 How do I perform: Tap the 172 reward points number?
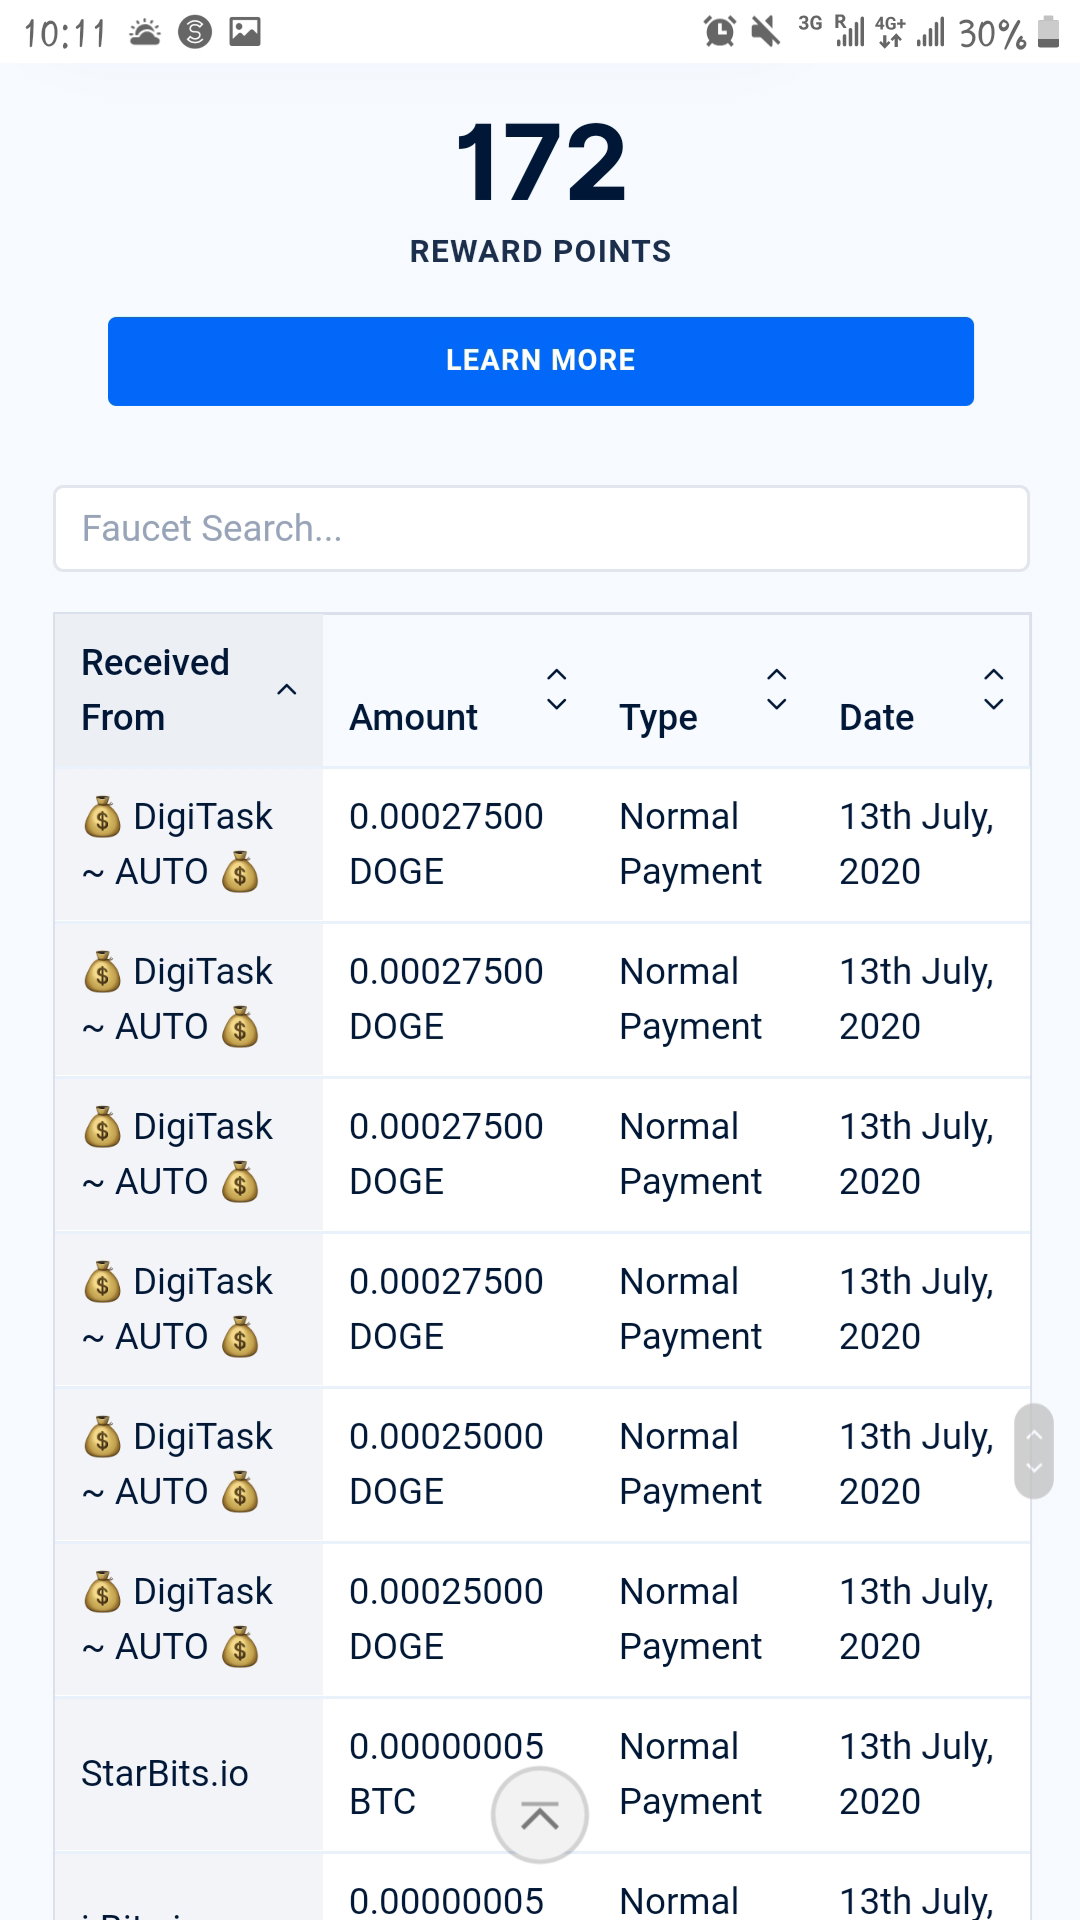pos(540,162)
